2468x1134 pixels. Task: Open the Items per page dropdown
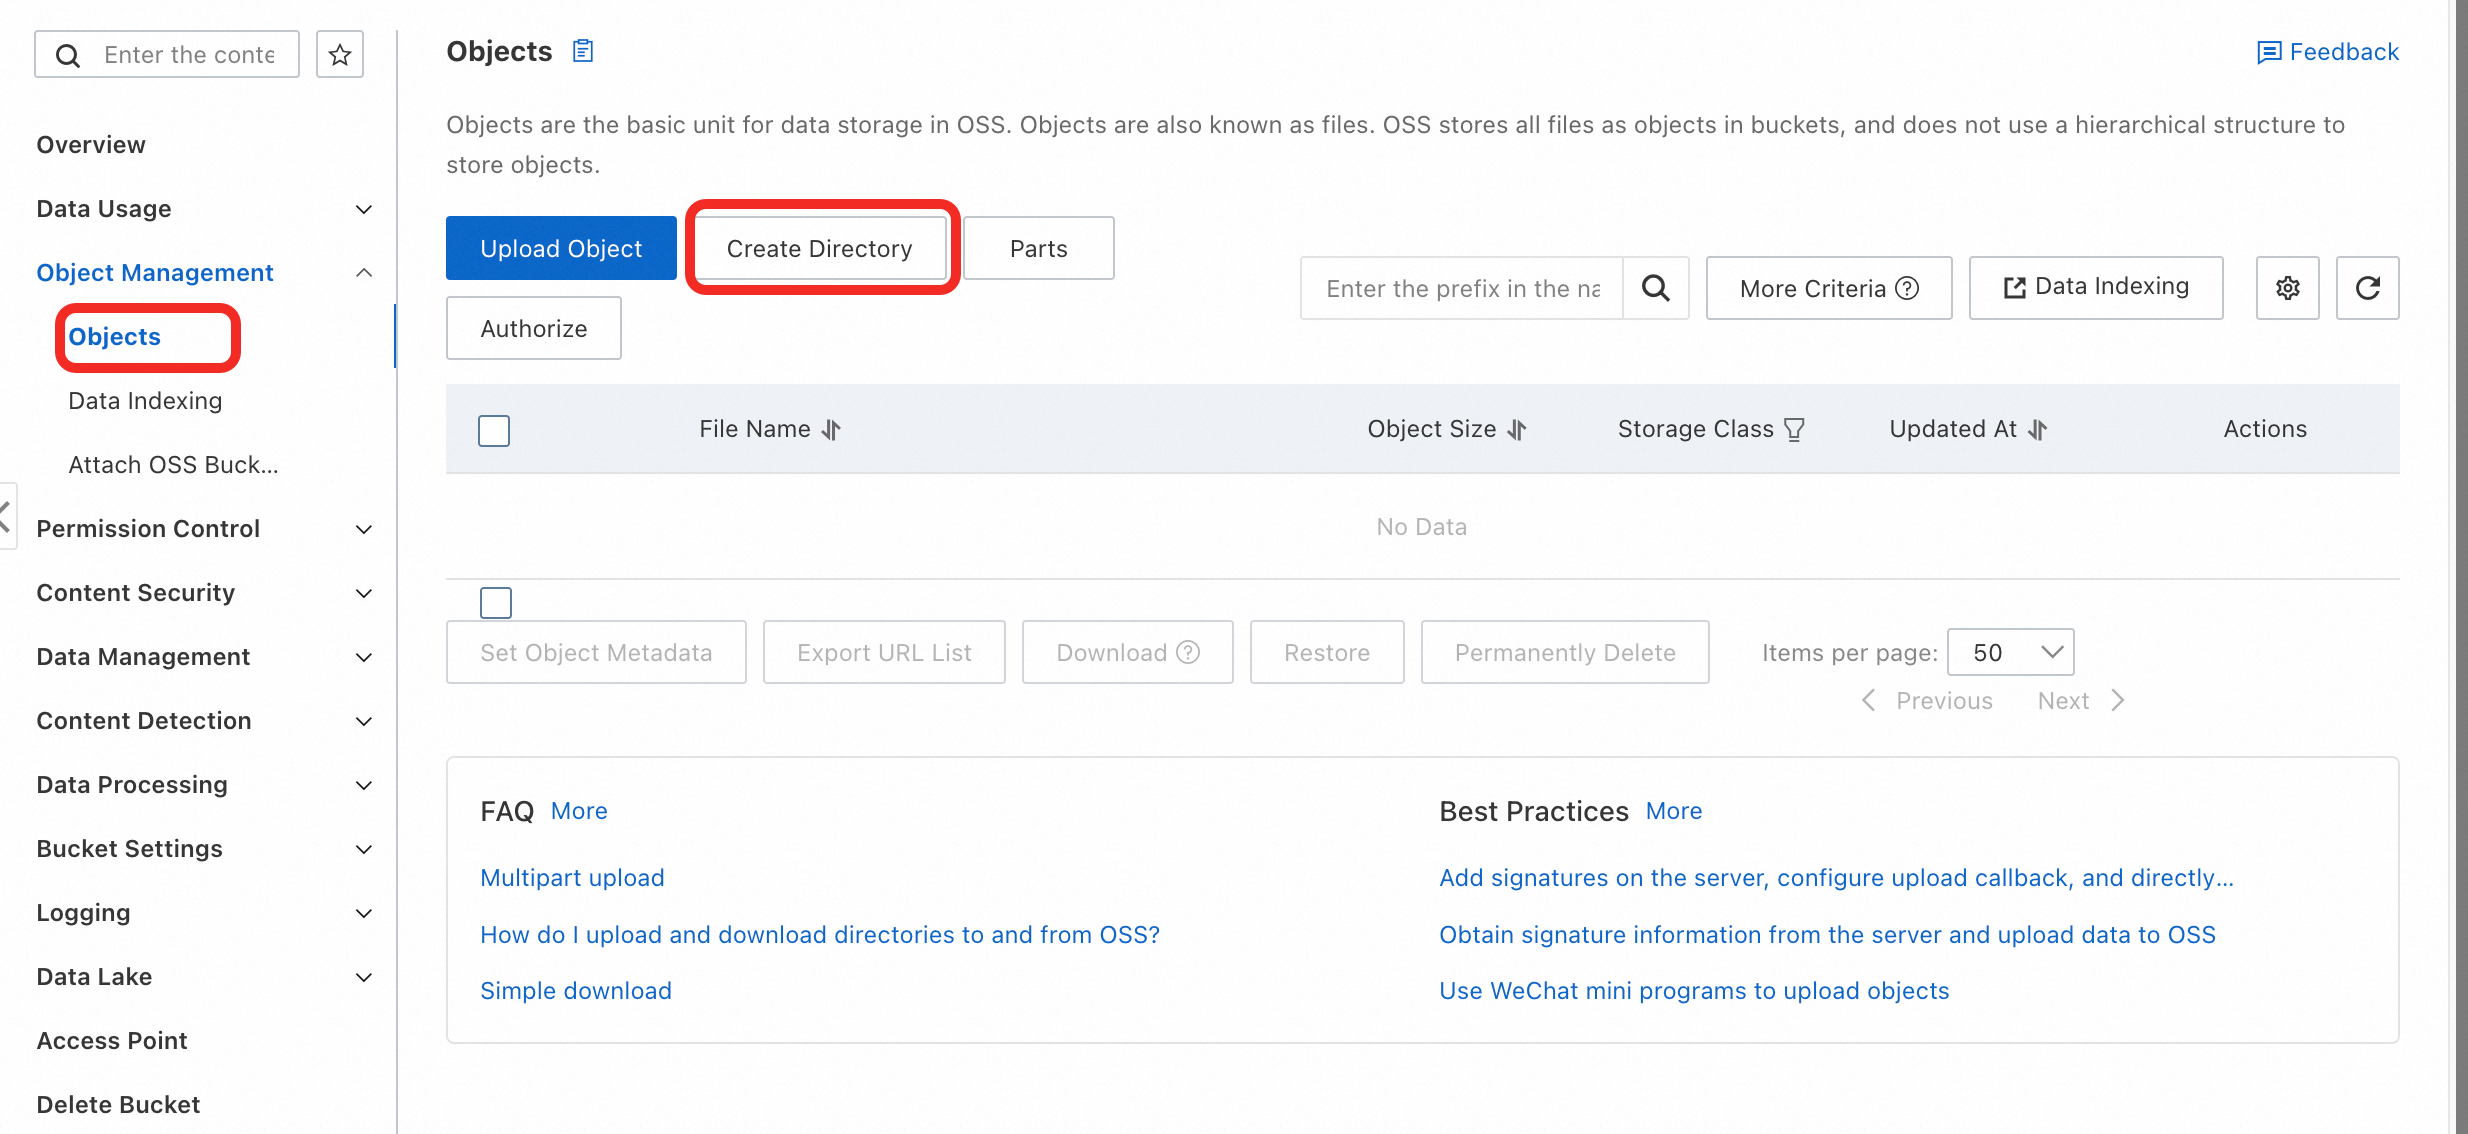tap(2011, 652)
